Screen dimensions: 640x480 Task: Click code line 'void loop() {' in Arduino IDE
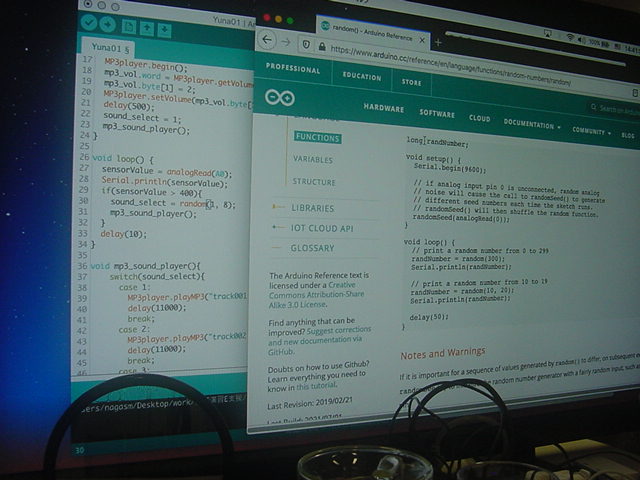coord(122,158)
